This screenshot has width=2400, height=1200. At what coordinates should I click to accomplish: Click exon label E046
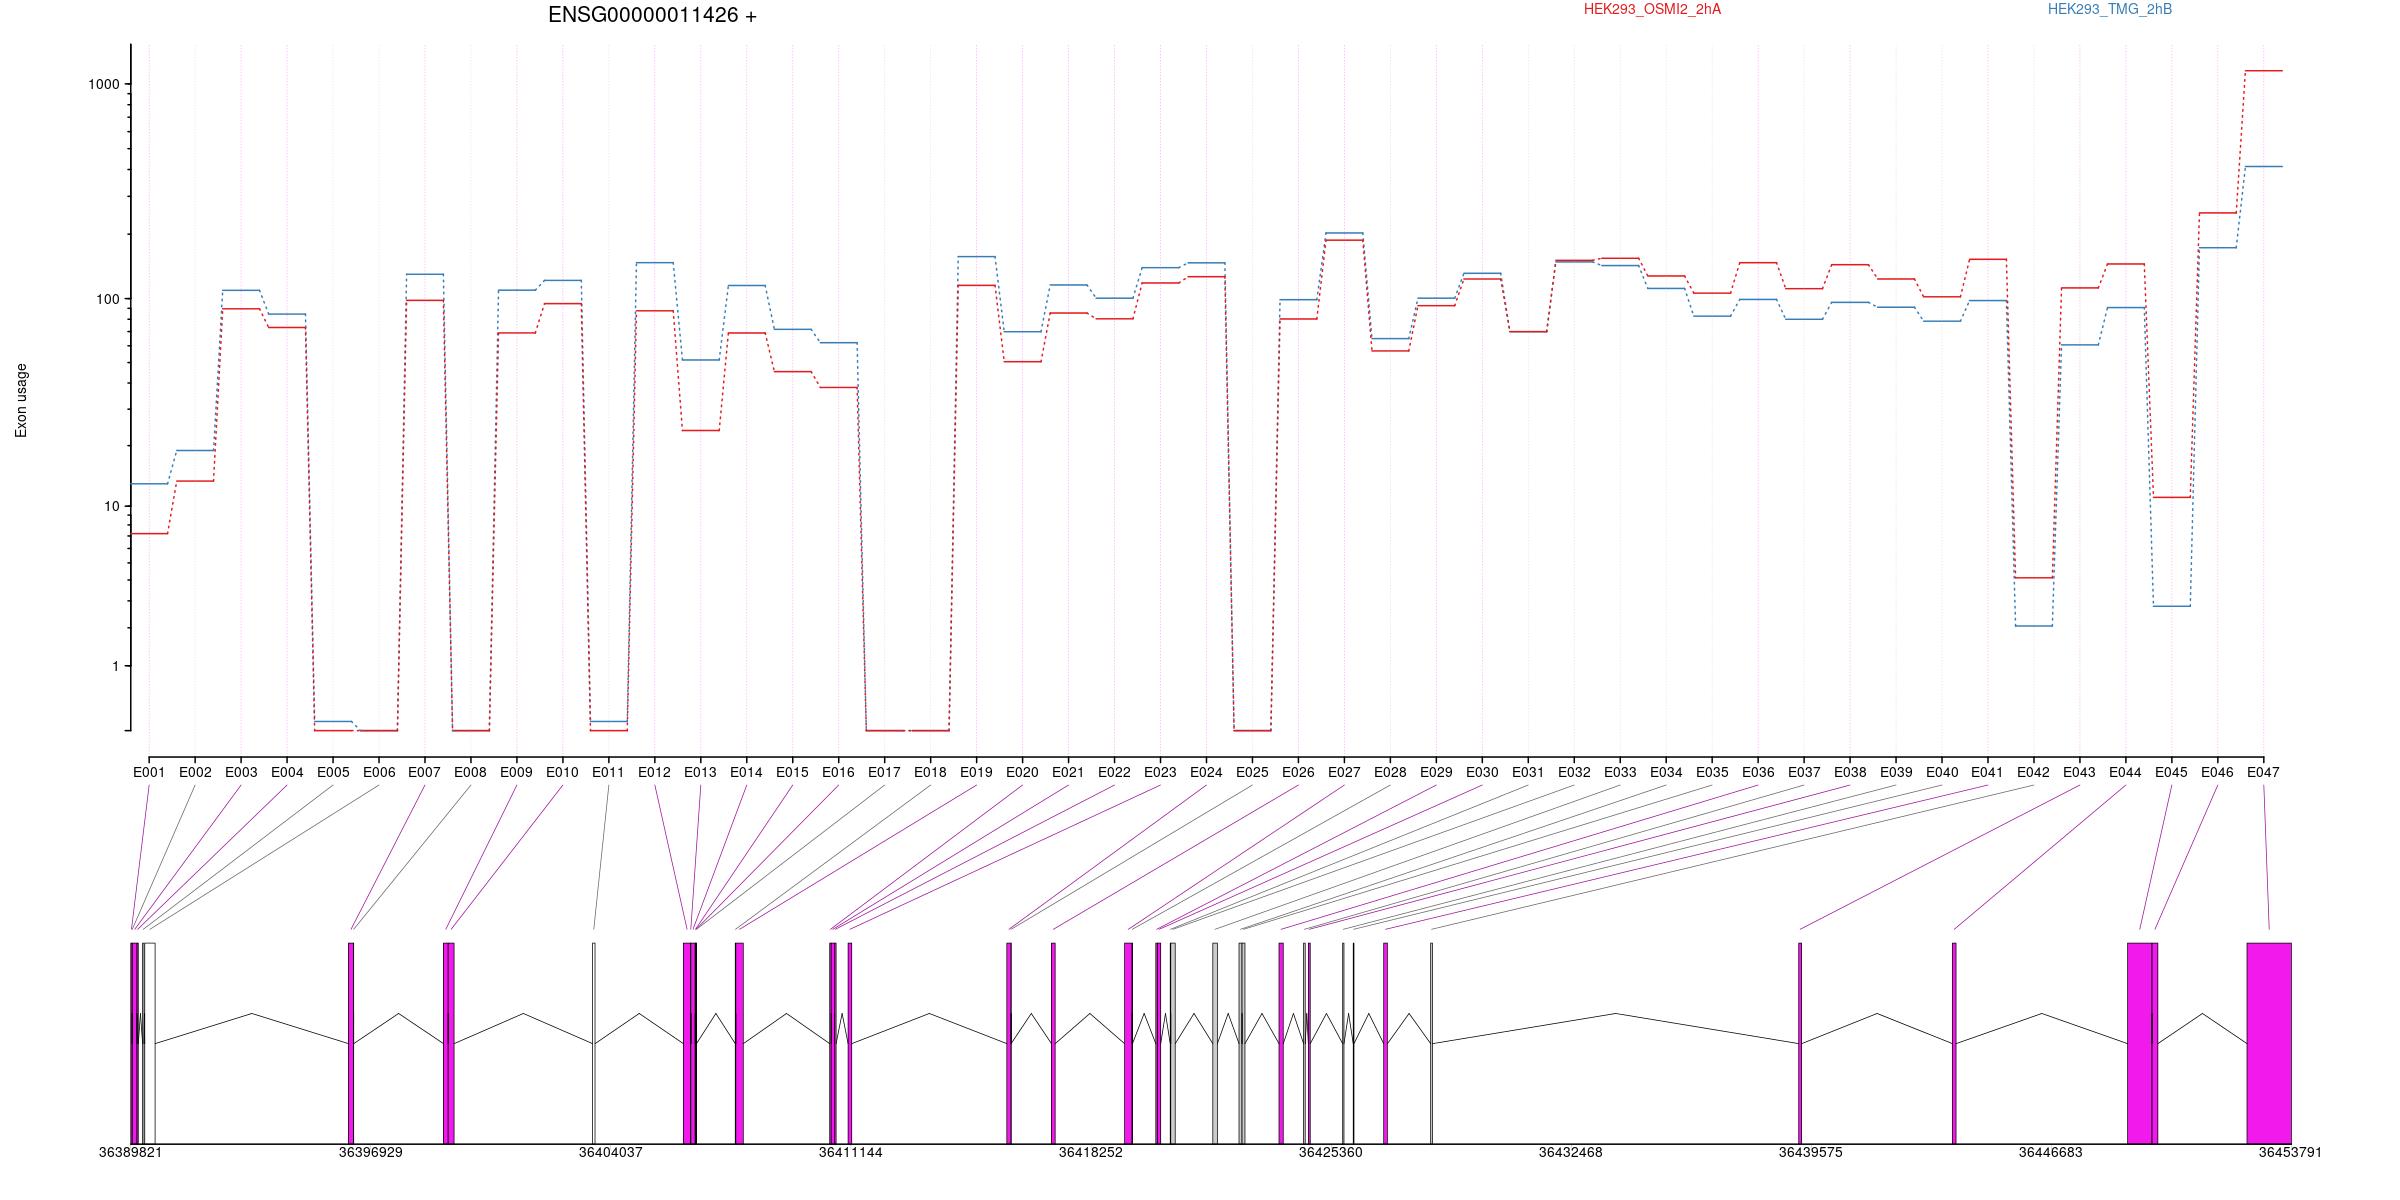2217,772
